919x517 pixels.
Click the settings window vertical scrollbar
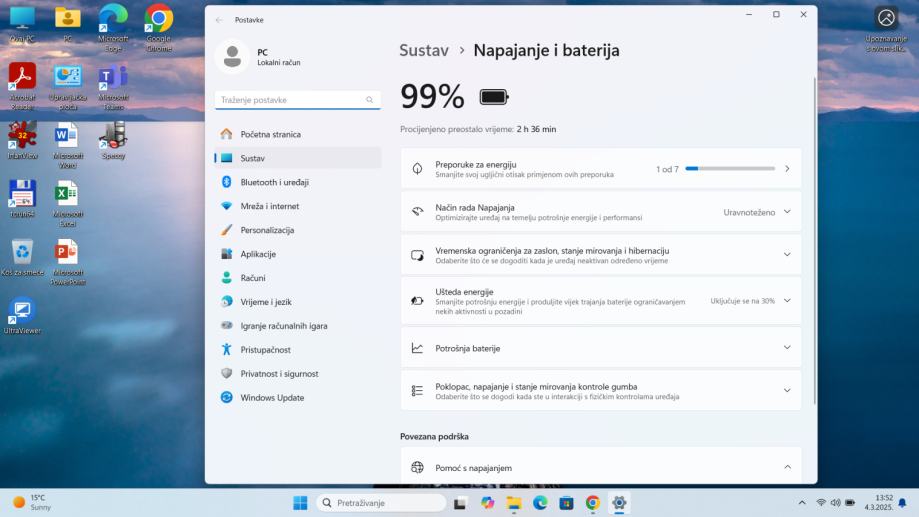[814, 240]
